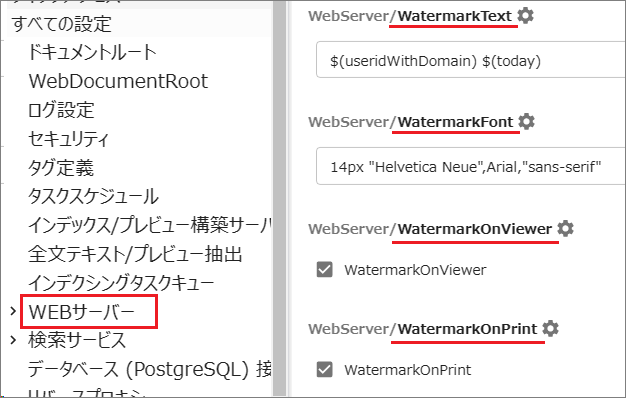
Task: Select 全文テキスト/プレビュー抽出 item
Action: (135, 254)
